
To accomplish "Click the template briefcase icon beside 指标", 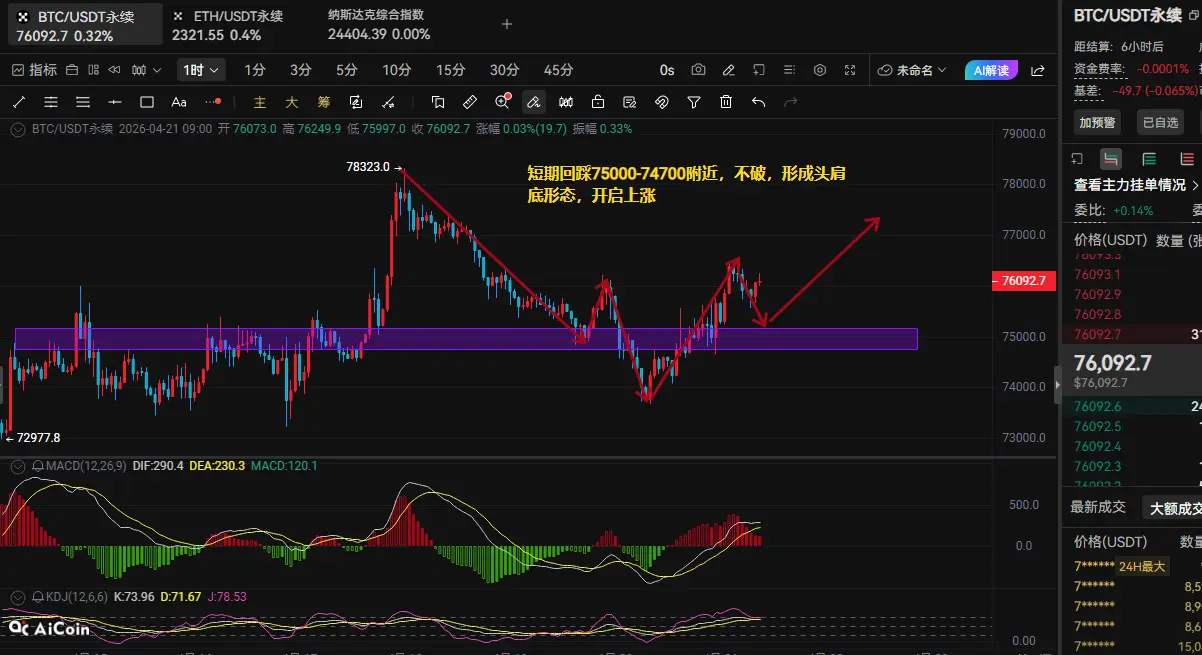I will point(72,70).
